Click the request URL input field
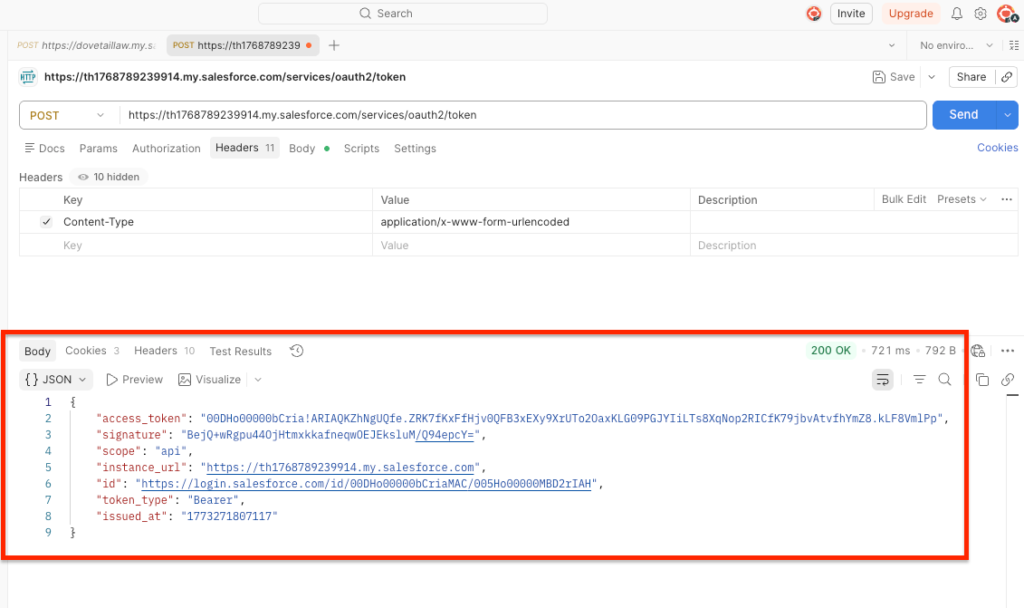Screen dimensions: 1024x608 pyautogui.click(x=520, y=115)
